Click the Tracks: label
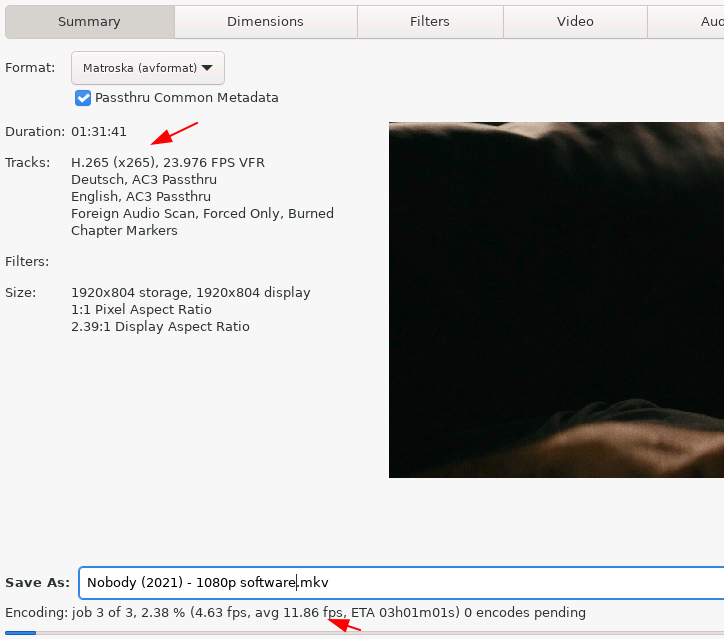Screen dimensions: 724x639 28,163
